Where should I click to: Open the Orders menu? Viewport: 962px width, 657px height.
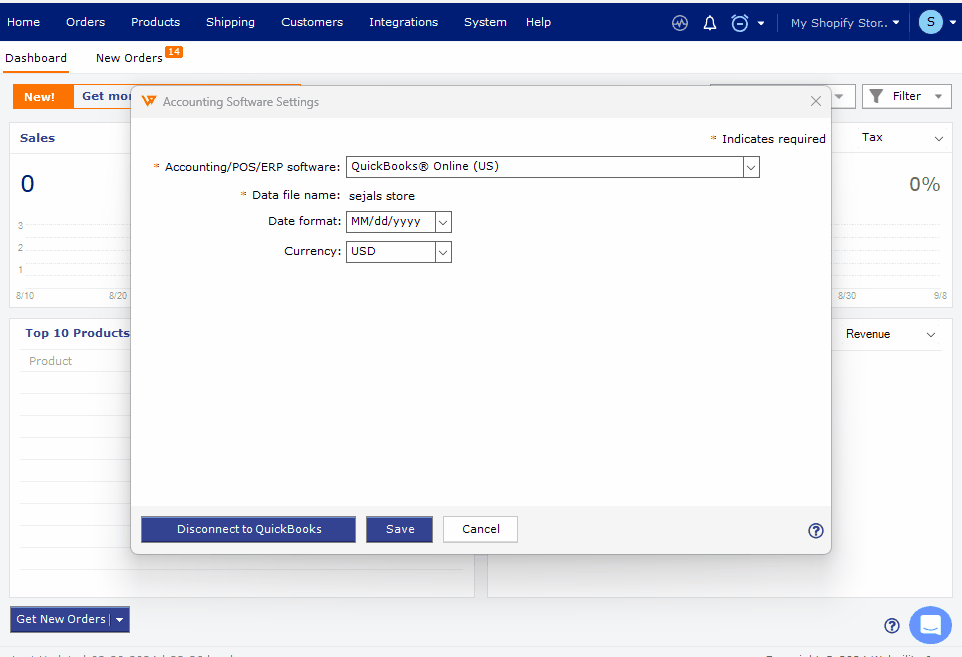coord(85,22)
